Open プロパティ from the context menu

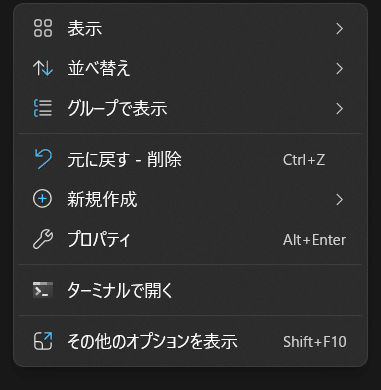(190, 239)
